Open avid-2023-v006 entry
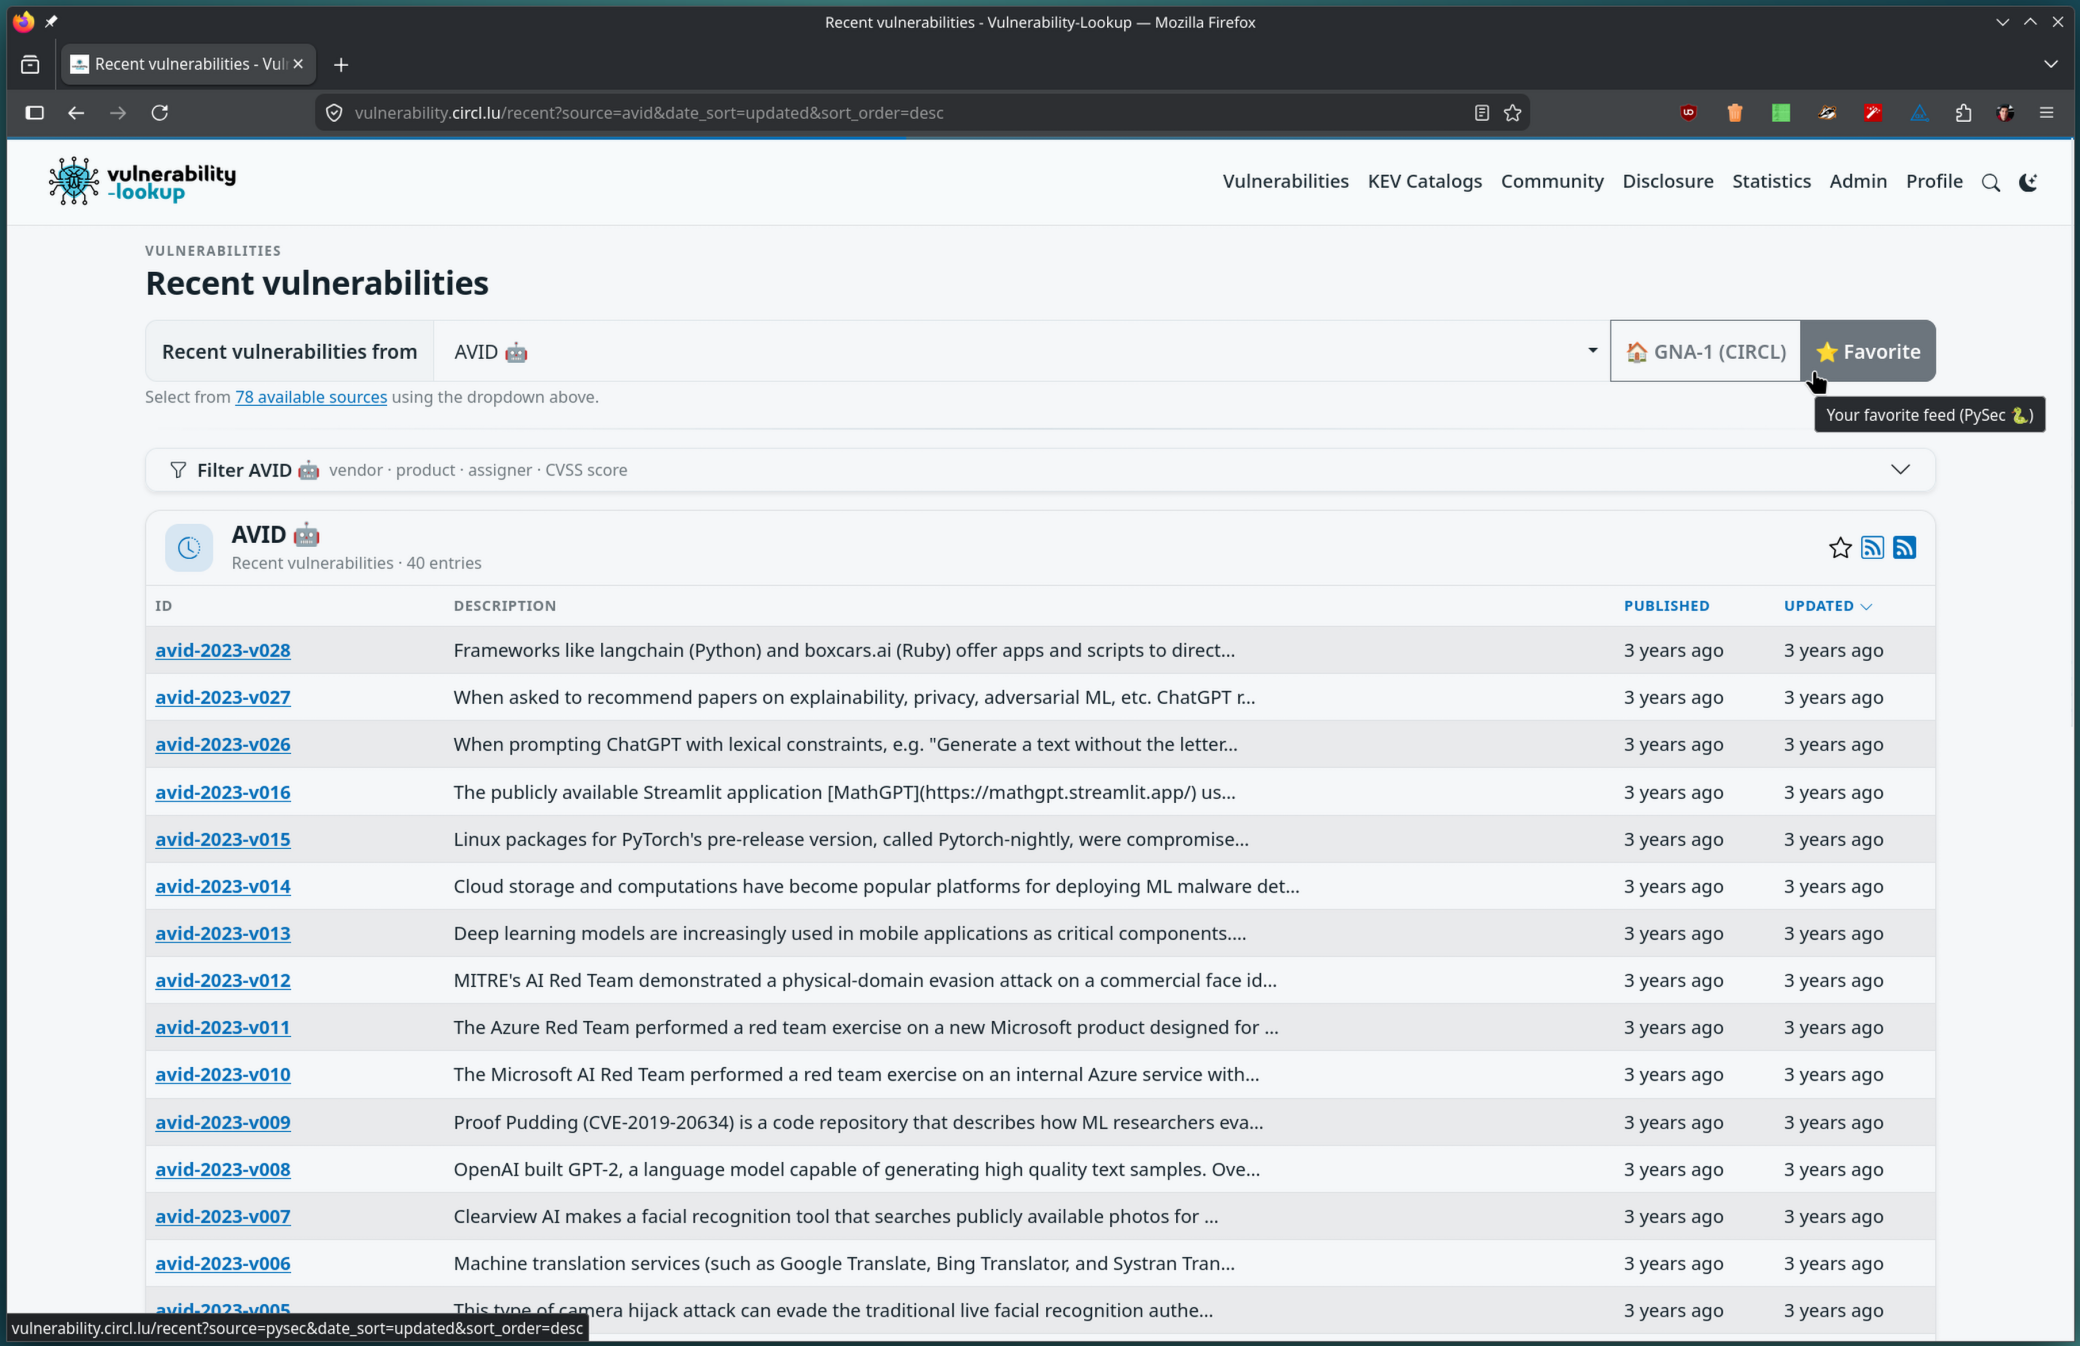Viewport: 2080px width, 1346px height. 223,1263
